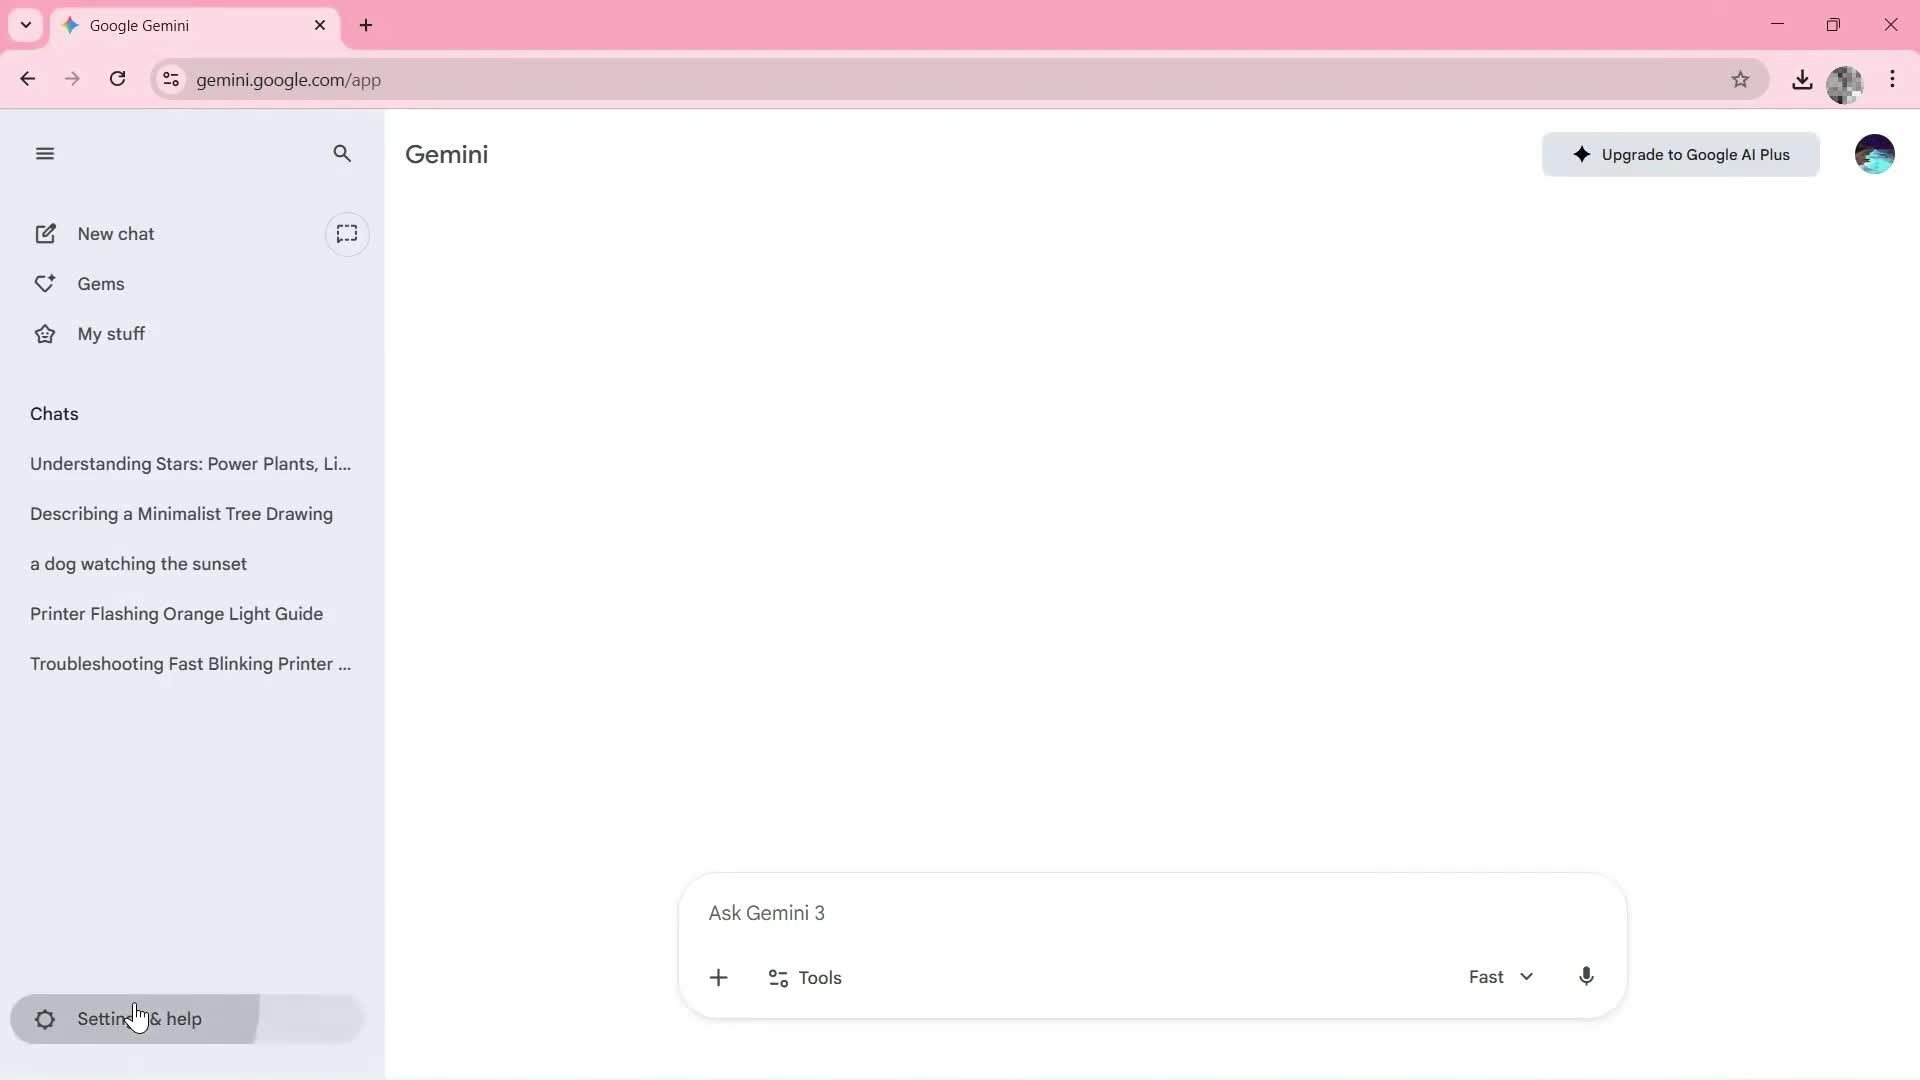Open the Gemini profile avatar menu

(1875, 153)
